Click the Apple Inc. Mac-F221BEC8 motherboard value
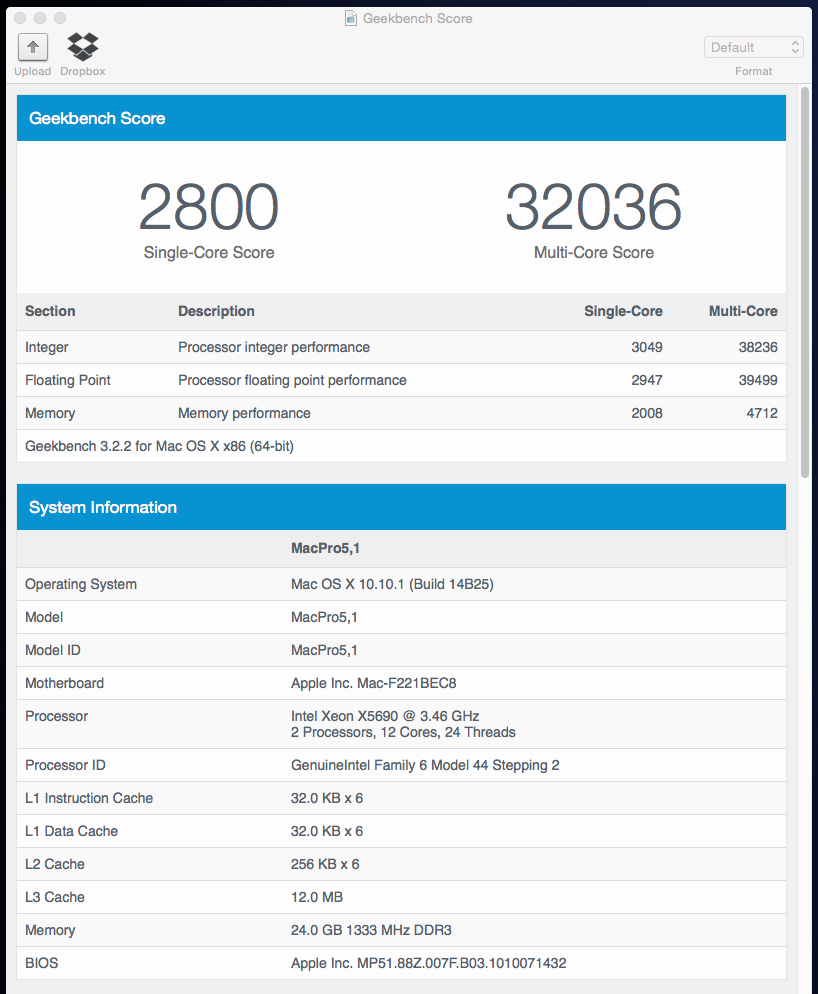 pos(373,683)
